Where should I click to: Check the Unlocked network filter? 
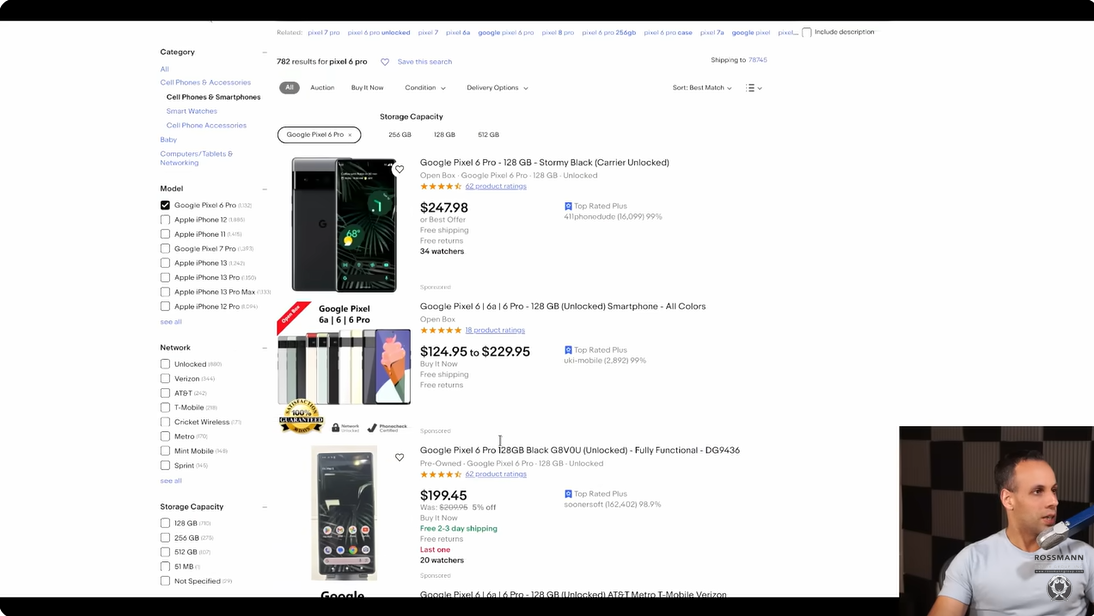[165, 364]
